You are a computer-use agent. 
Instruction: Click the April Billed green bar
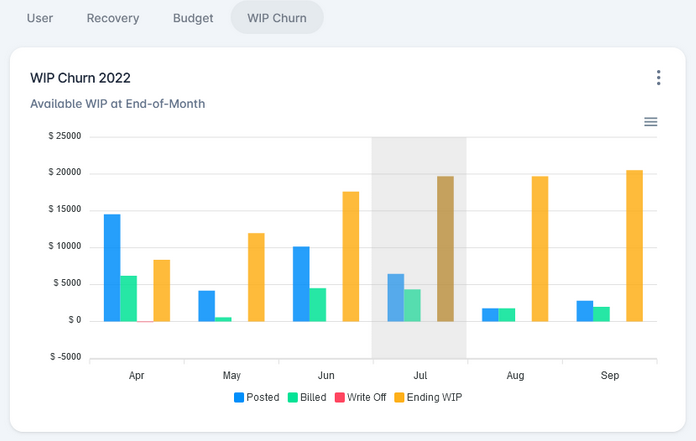coord(128,298)
